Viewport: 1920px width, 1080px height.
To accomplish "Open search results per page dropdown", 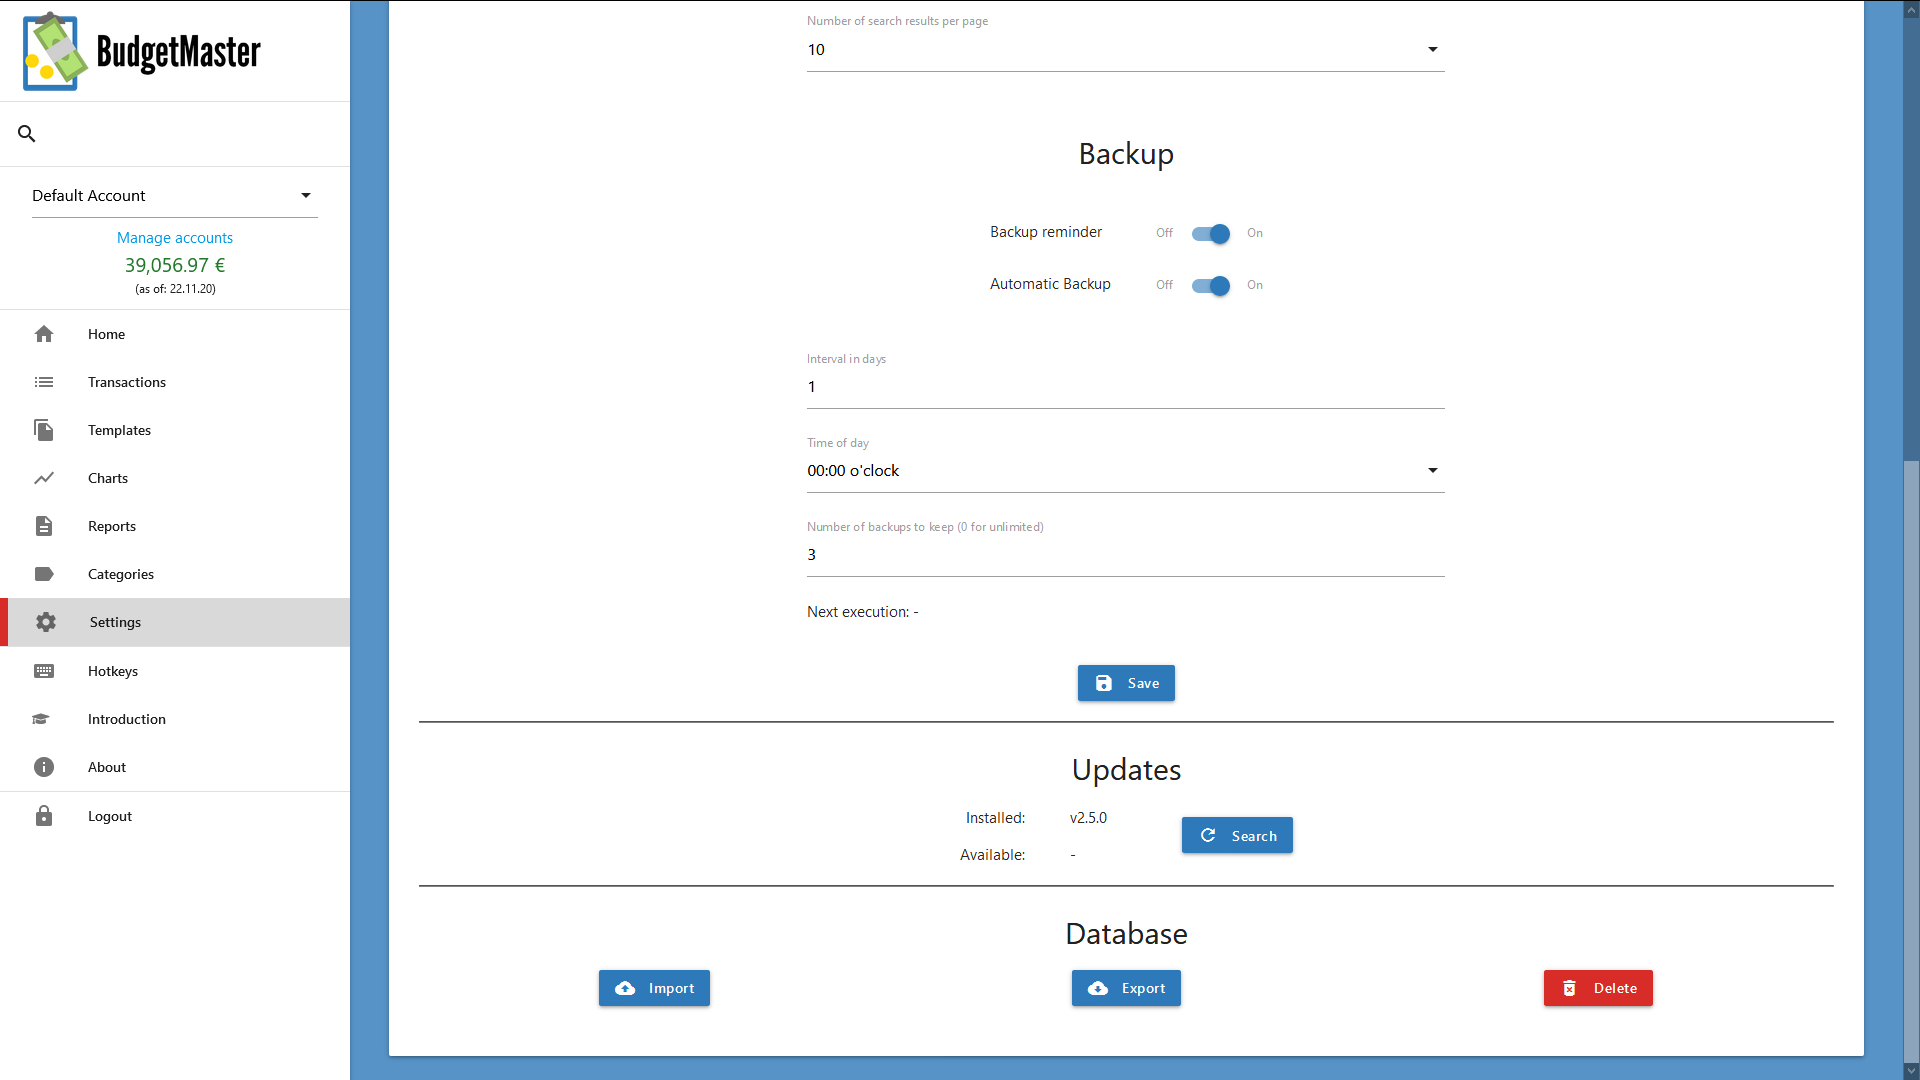I will 1126,49.
